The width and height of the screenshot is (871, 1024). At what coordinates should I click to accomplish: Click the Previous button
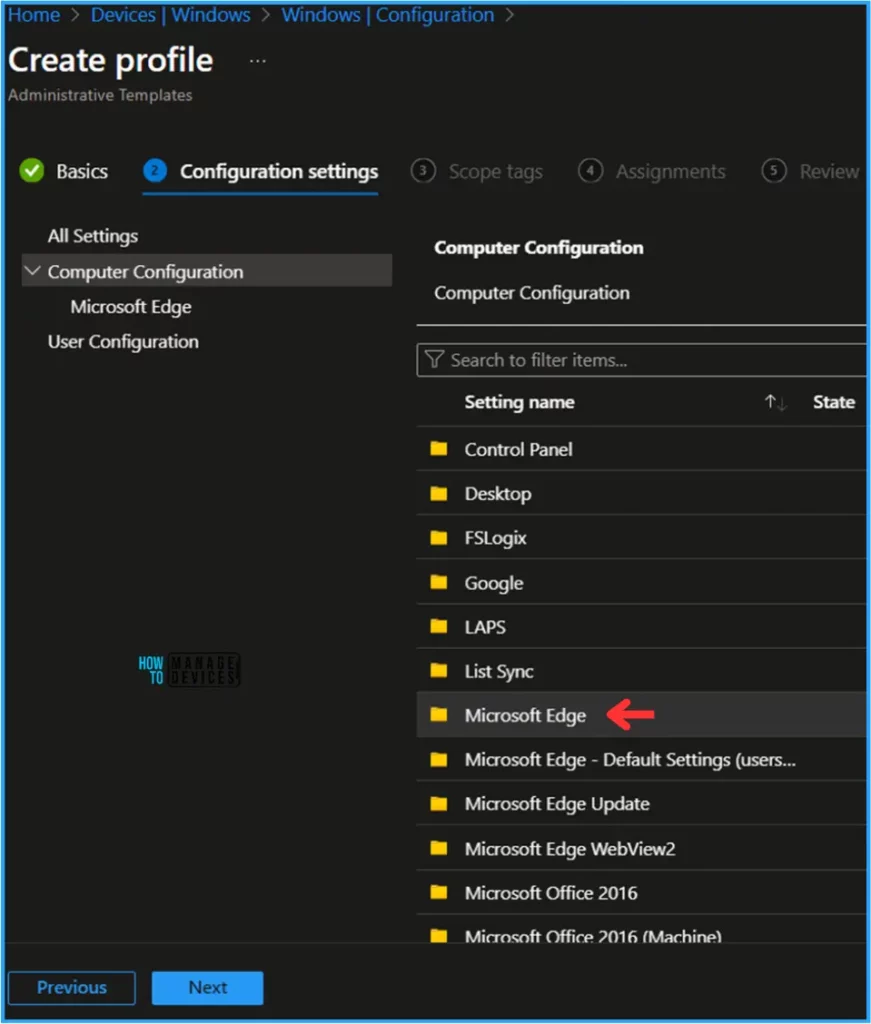(x=72, y=987)
